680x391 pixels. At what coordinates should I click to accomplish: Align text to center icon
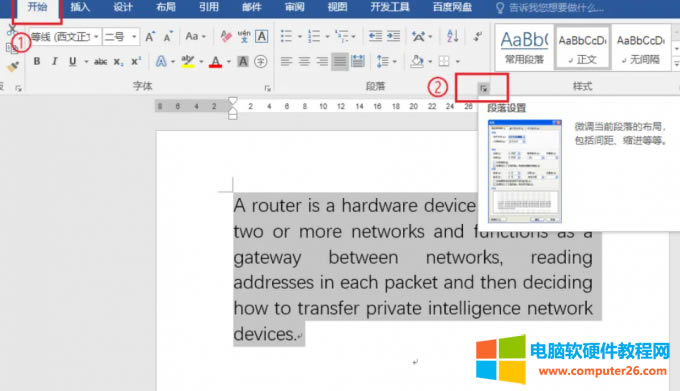point(304,62)
